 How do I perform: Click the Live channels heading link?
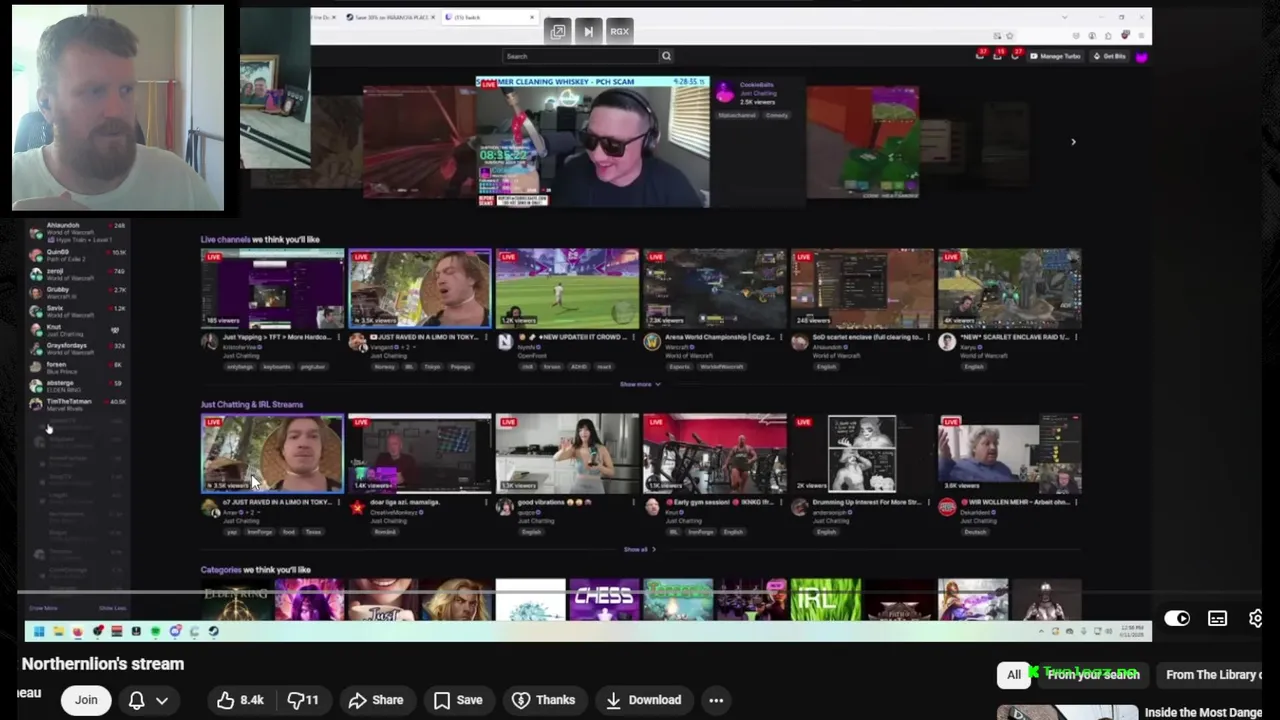225,239
